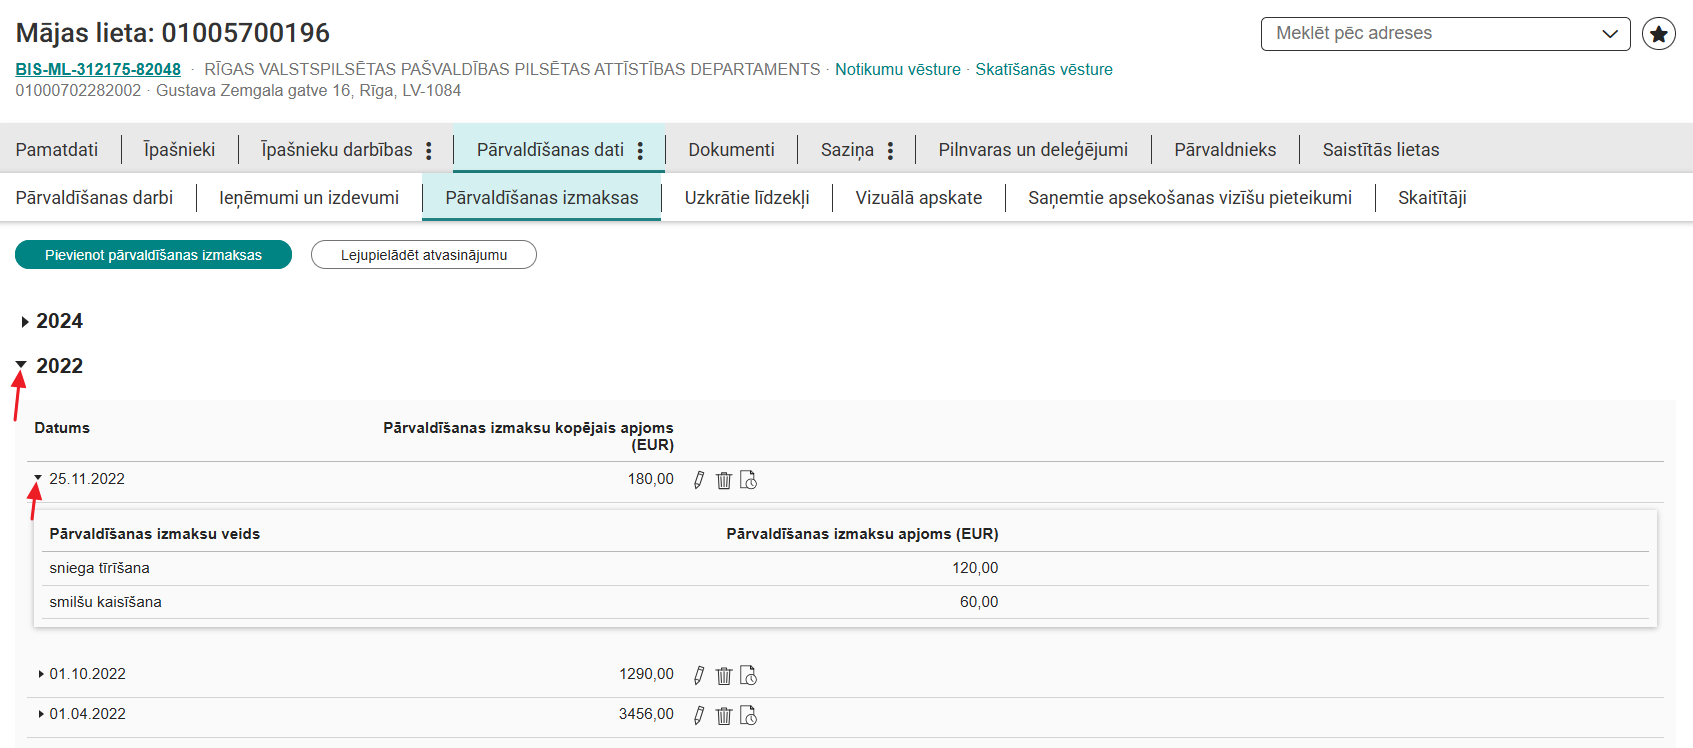Click the 60,00 amount value
The image size is (1693, 748).
click(x=979, y=602)
